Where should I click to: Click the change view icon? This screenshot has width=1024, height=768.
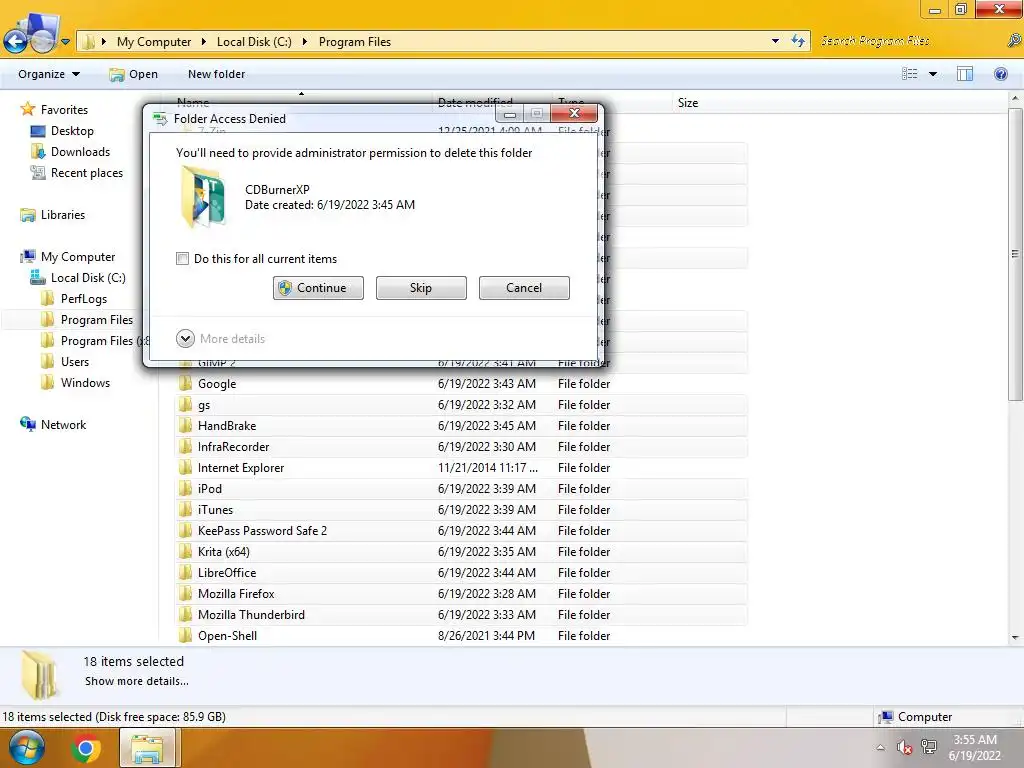(x=909, y=74)
